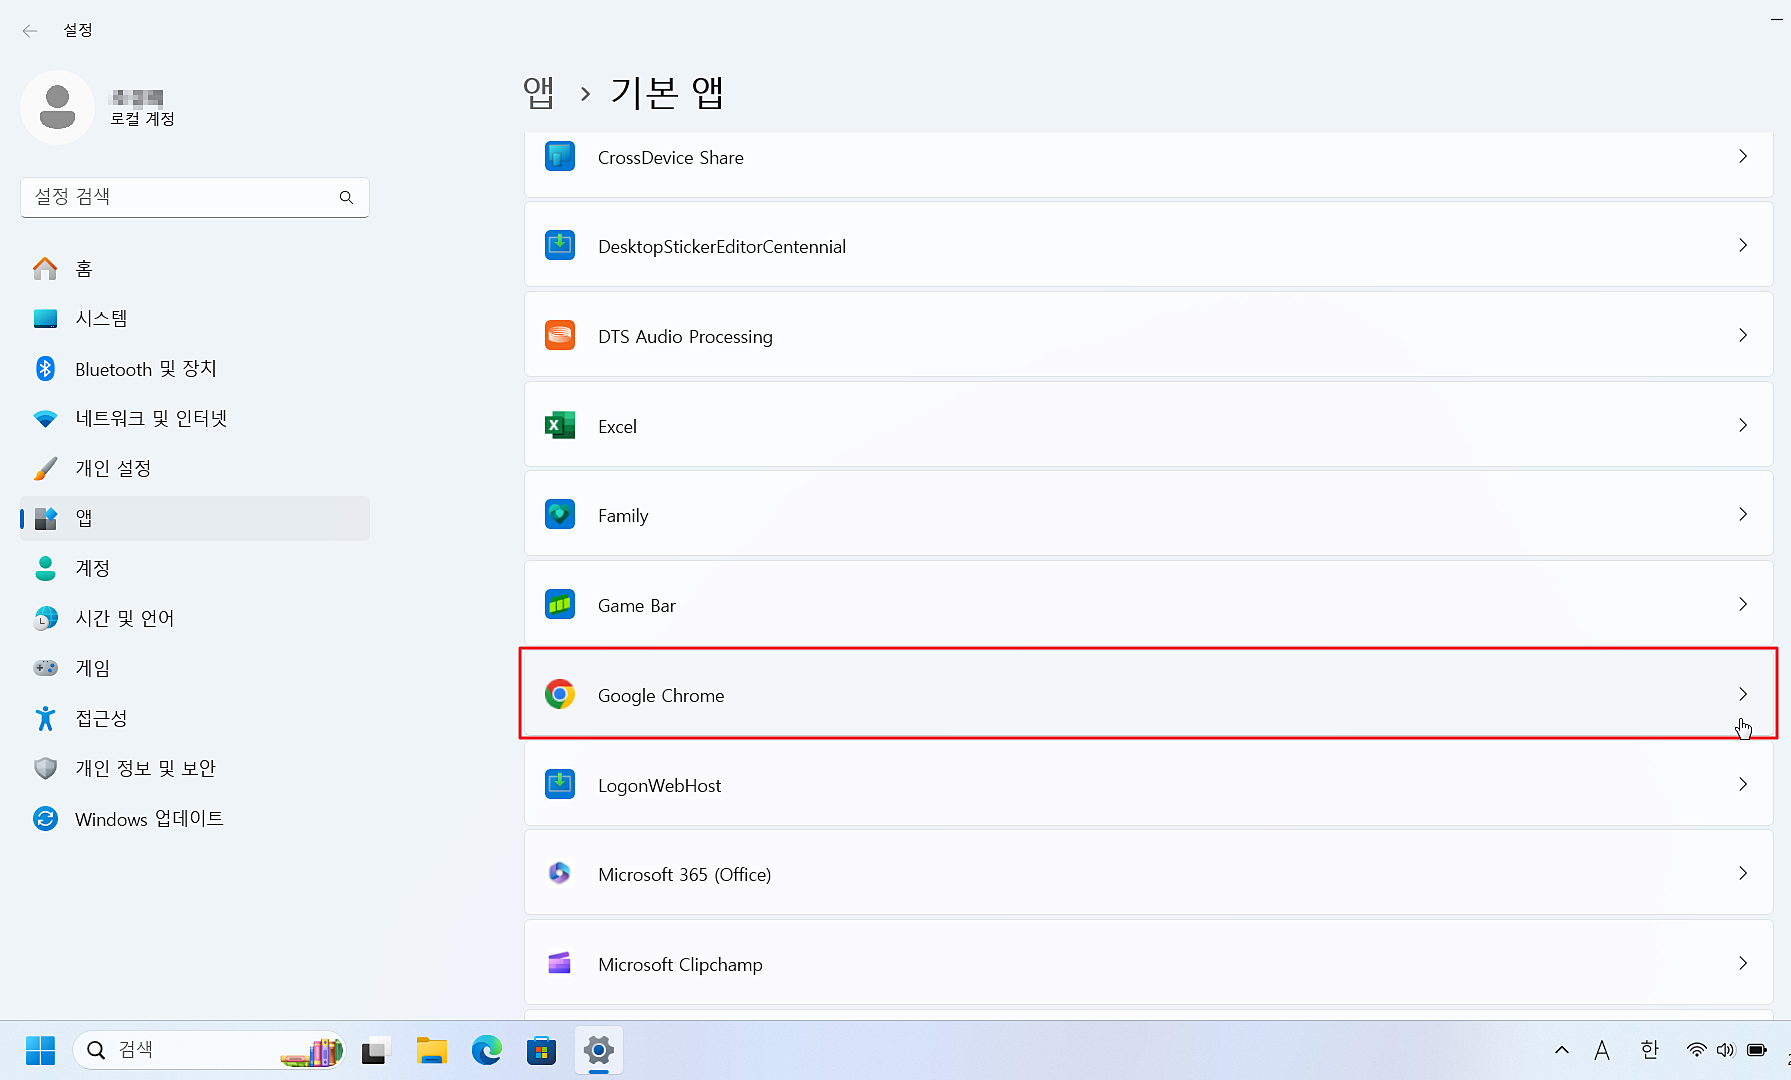Expand Excel row chevron
The height and width of the screenshot is (1080, 1791).
(x=1743, y=426)
